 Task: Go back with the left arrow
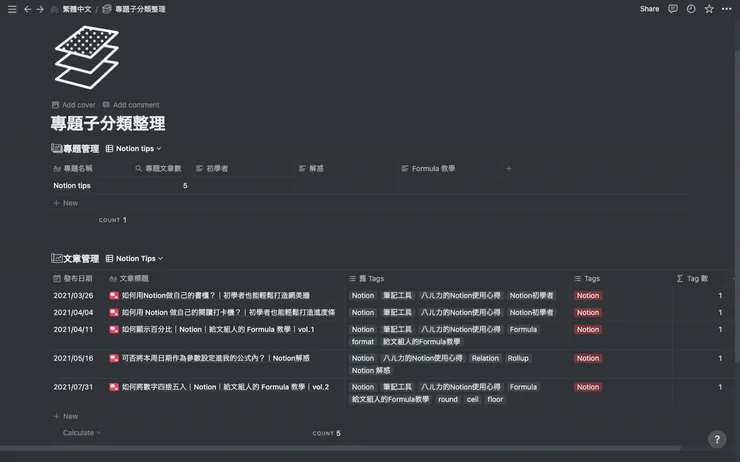point(27,9)
